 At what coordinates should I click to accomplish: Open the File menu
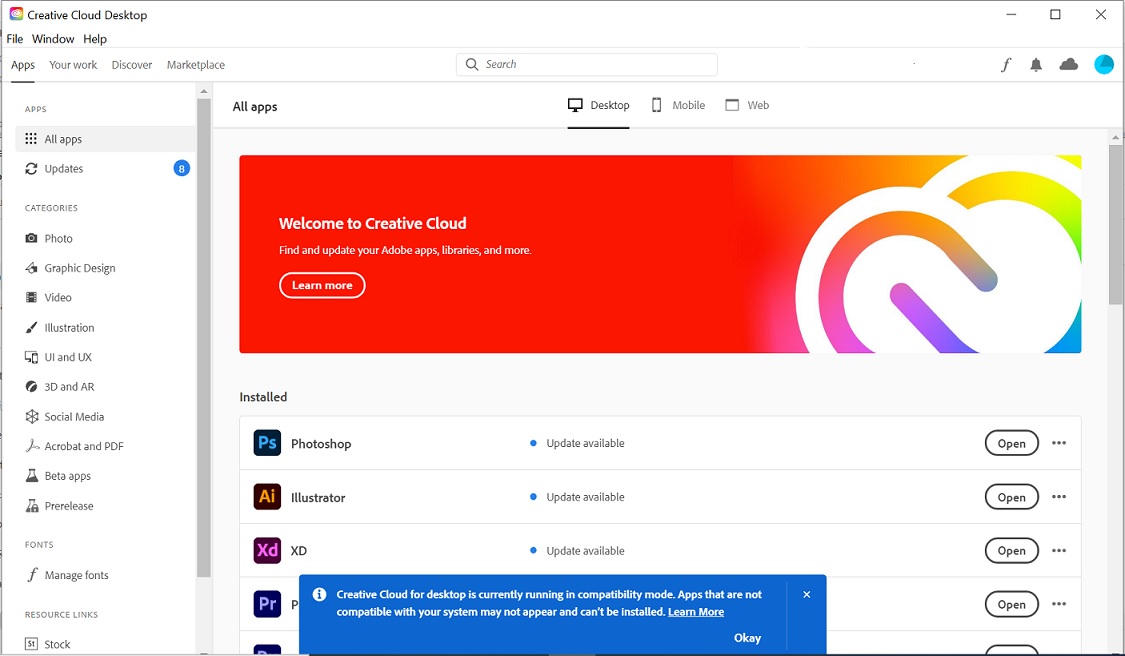pos(14,39)
